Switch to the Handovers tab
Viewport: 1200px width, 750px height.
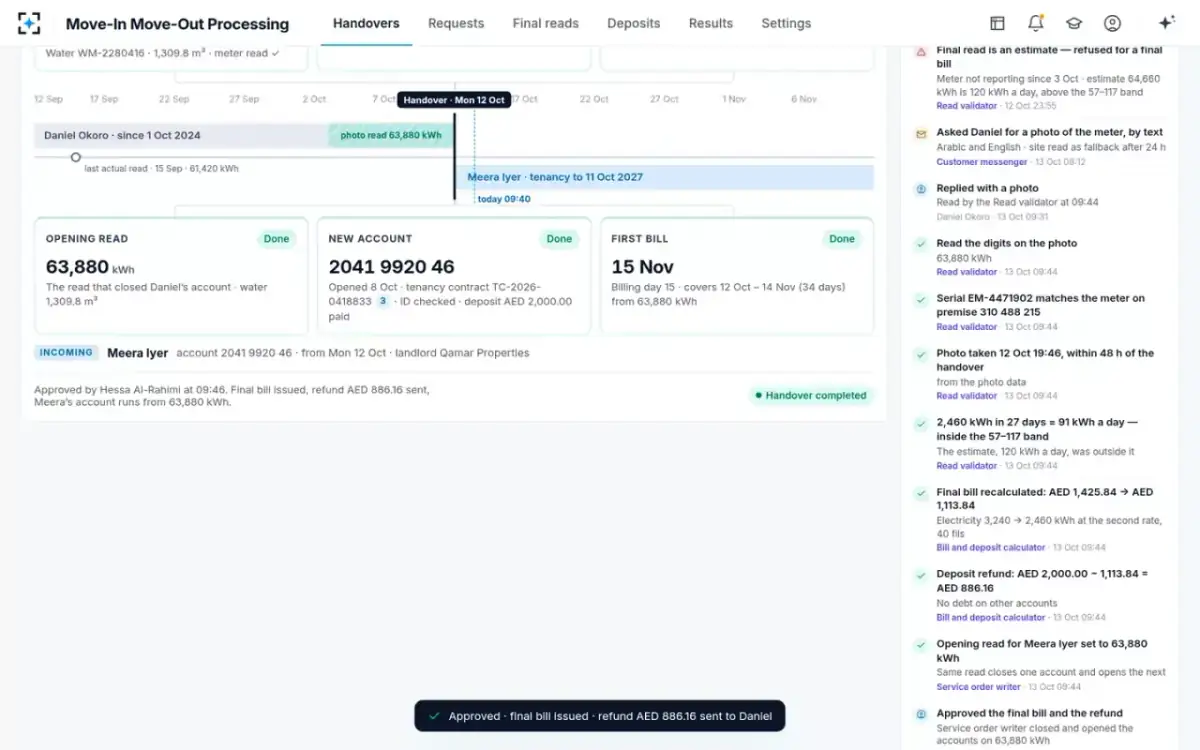(366, 23)
